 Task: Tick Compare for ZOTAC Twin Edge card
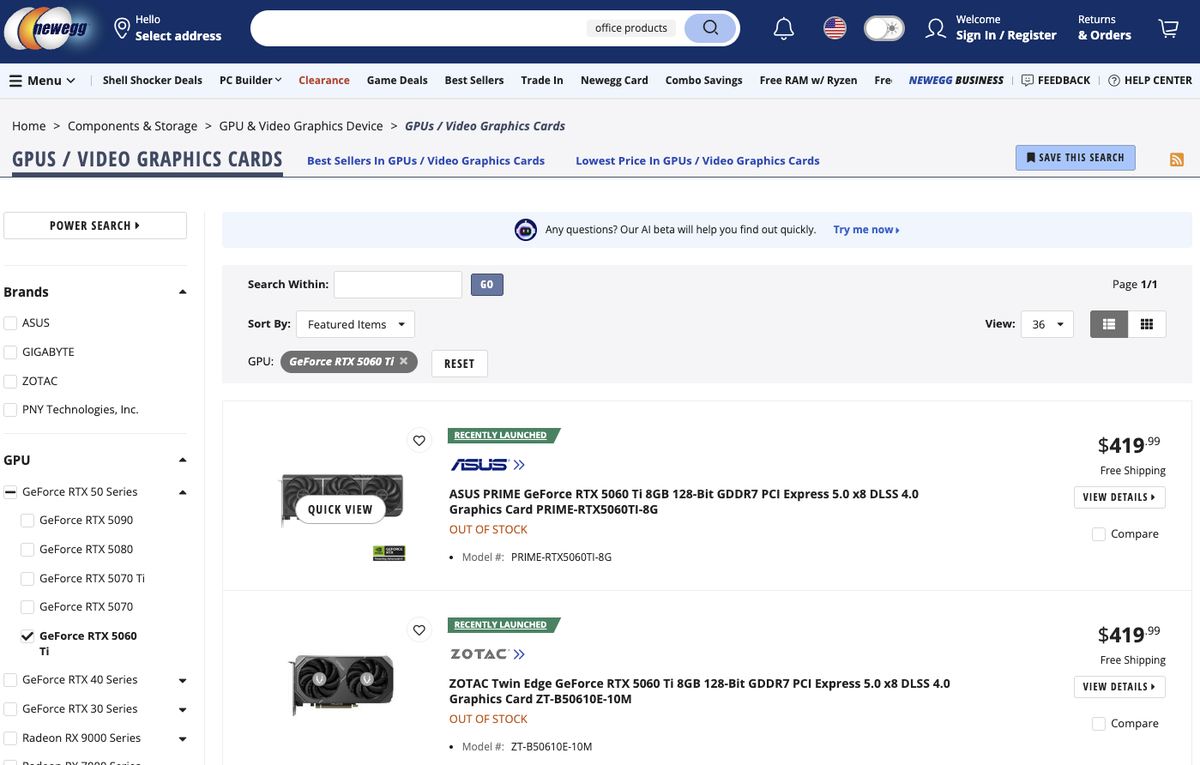[1099, 724]
